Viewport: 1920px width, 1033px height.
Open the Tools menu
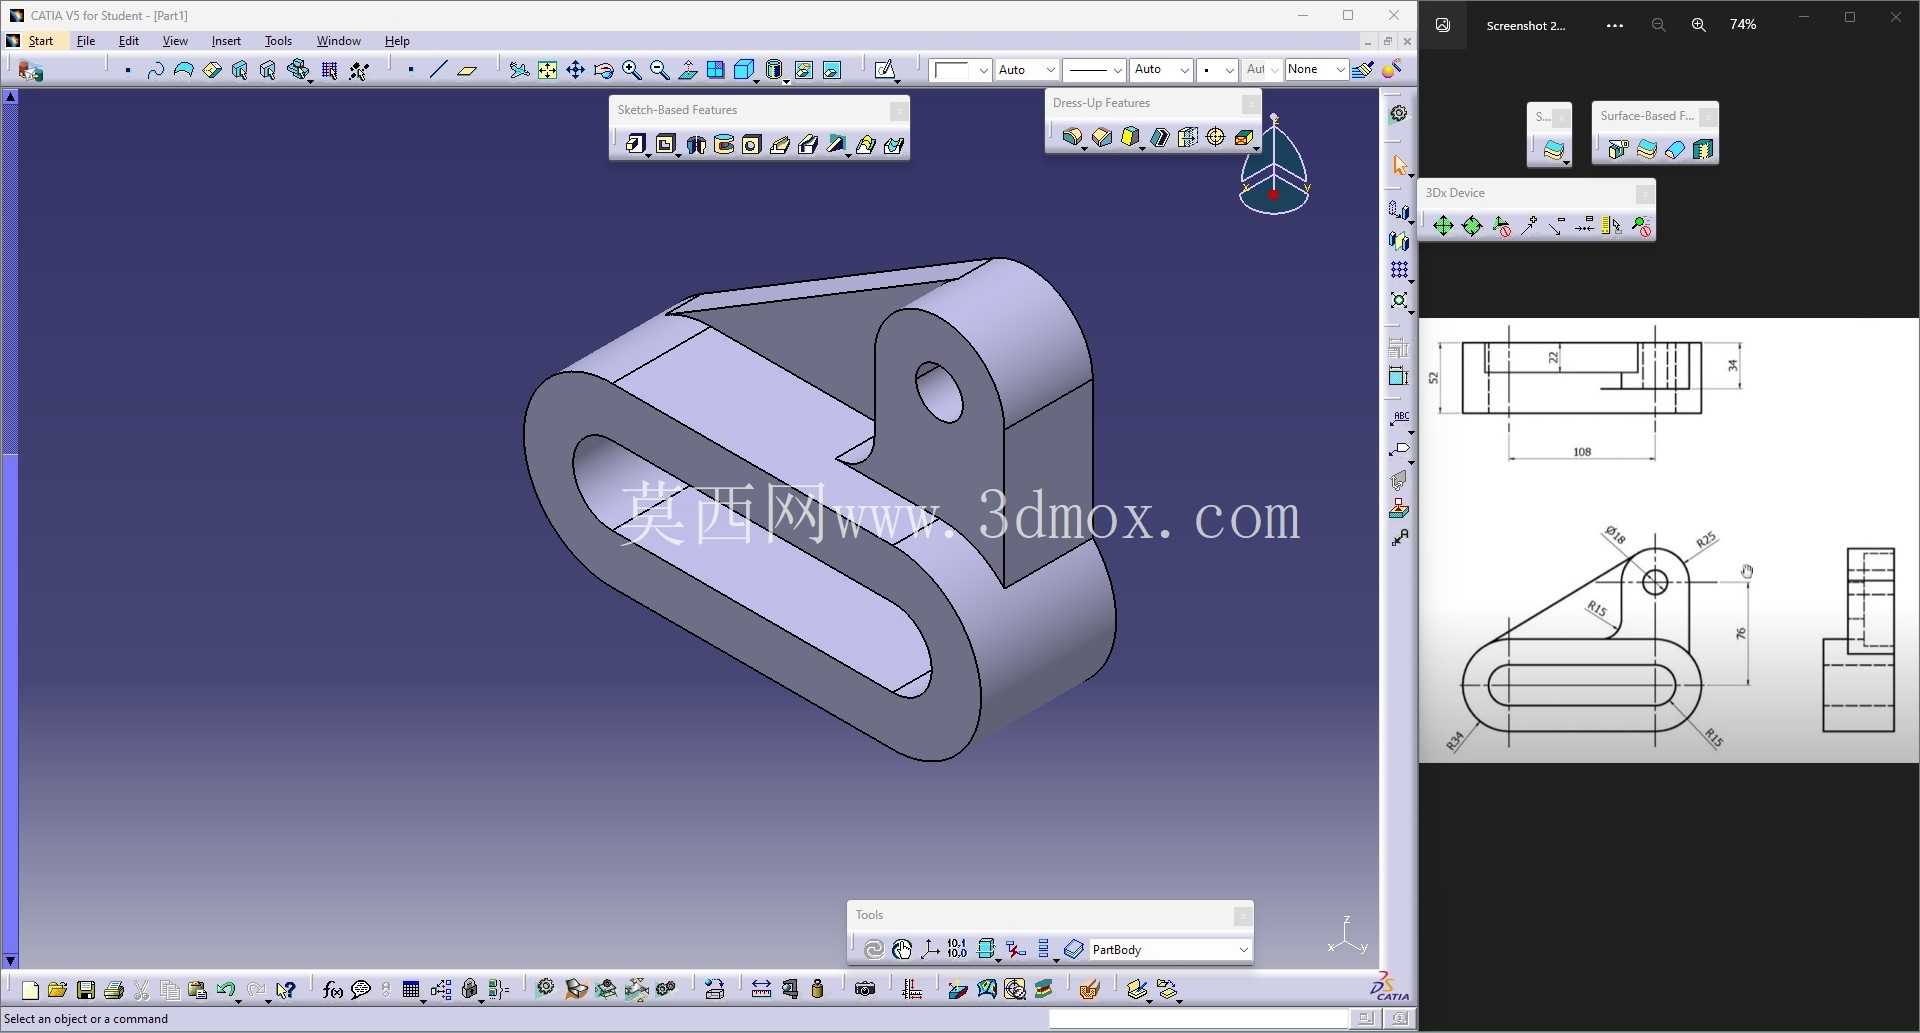pos(278,41)
